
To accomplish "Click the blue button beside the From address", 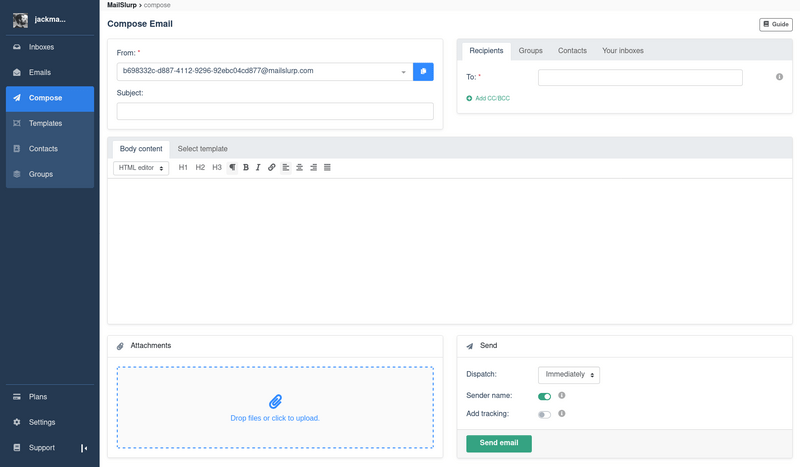I will click(423, 71).
